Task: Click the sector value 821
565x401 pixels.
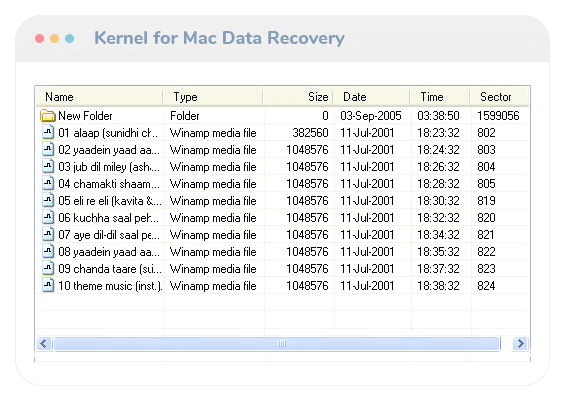Action: tap(486, 235)
